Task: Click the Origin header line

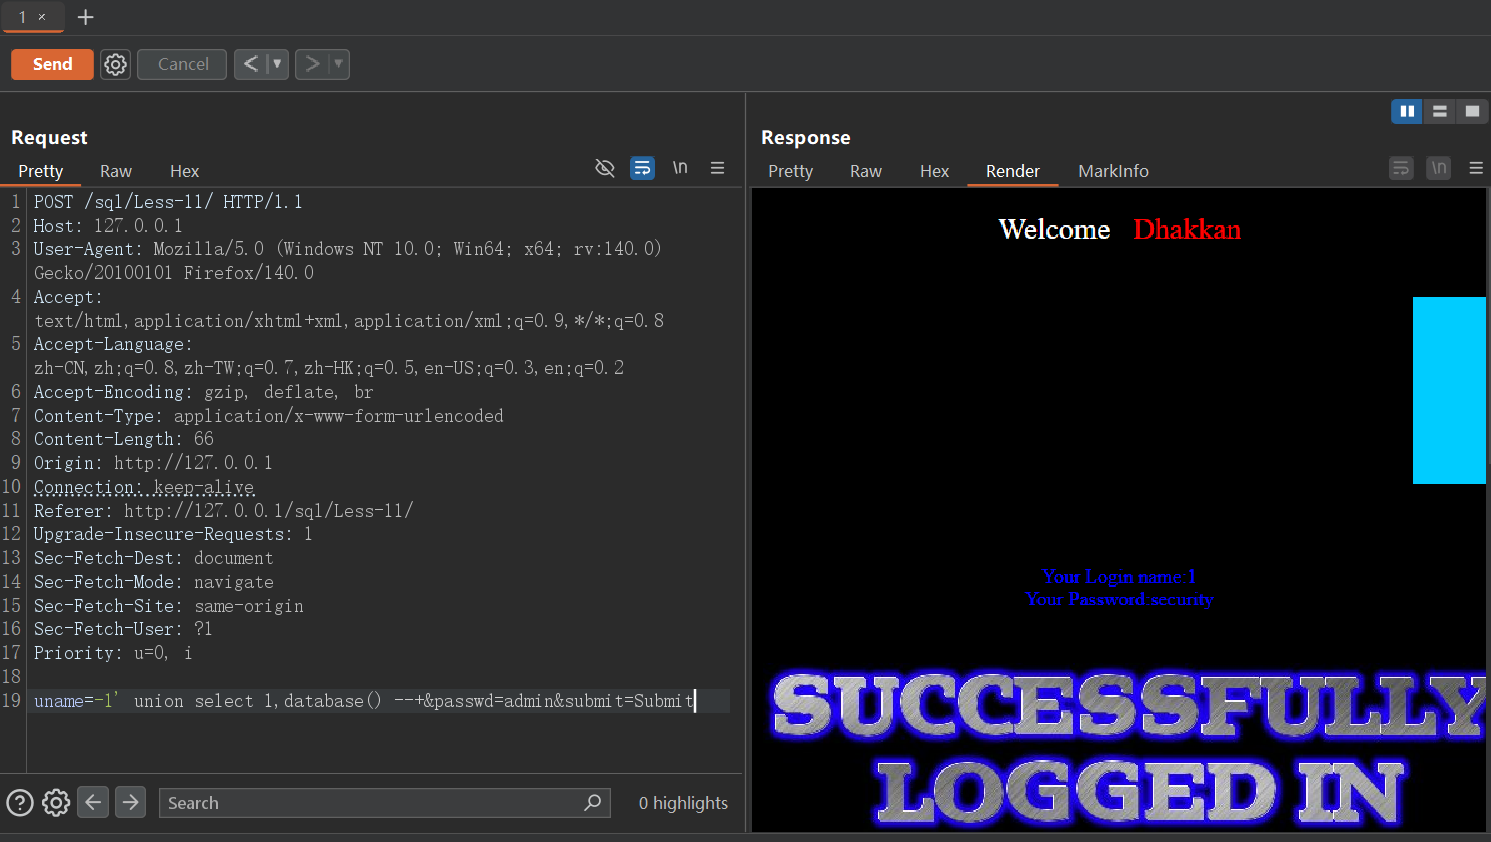Action: point(153,463)
